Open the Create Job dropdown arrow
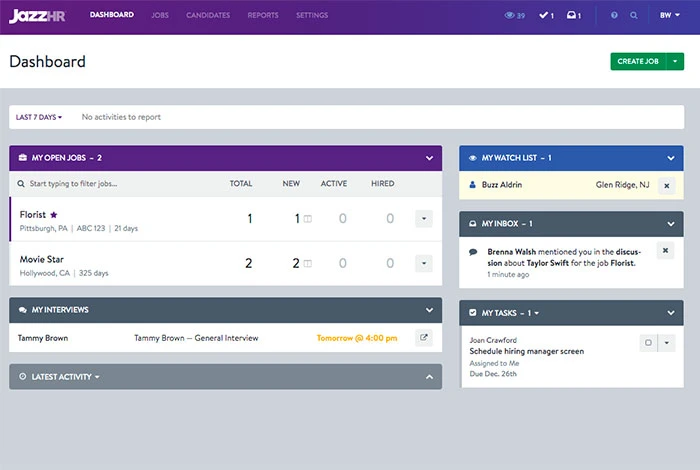The height and width of the screenshot is (470, 700). pyautogui.click(x=676, y=61)
